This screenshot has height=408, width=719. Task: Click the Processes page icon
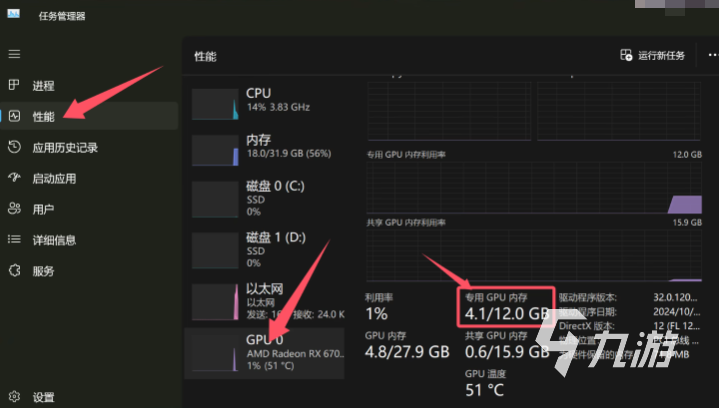pyautogui.click(x=14, y=85)
